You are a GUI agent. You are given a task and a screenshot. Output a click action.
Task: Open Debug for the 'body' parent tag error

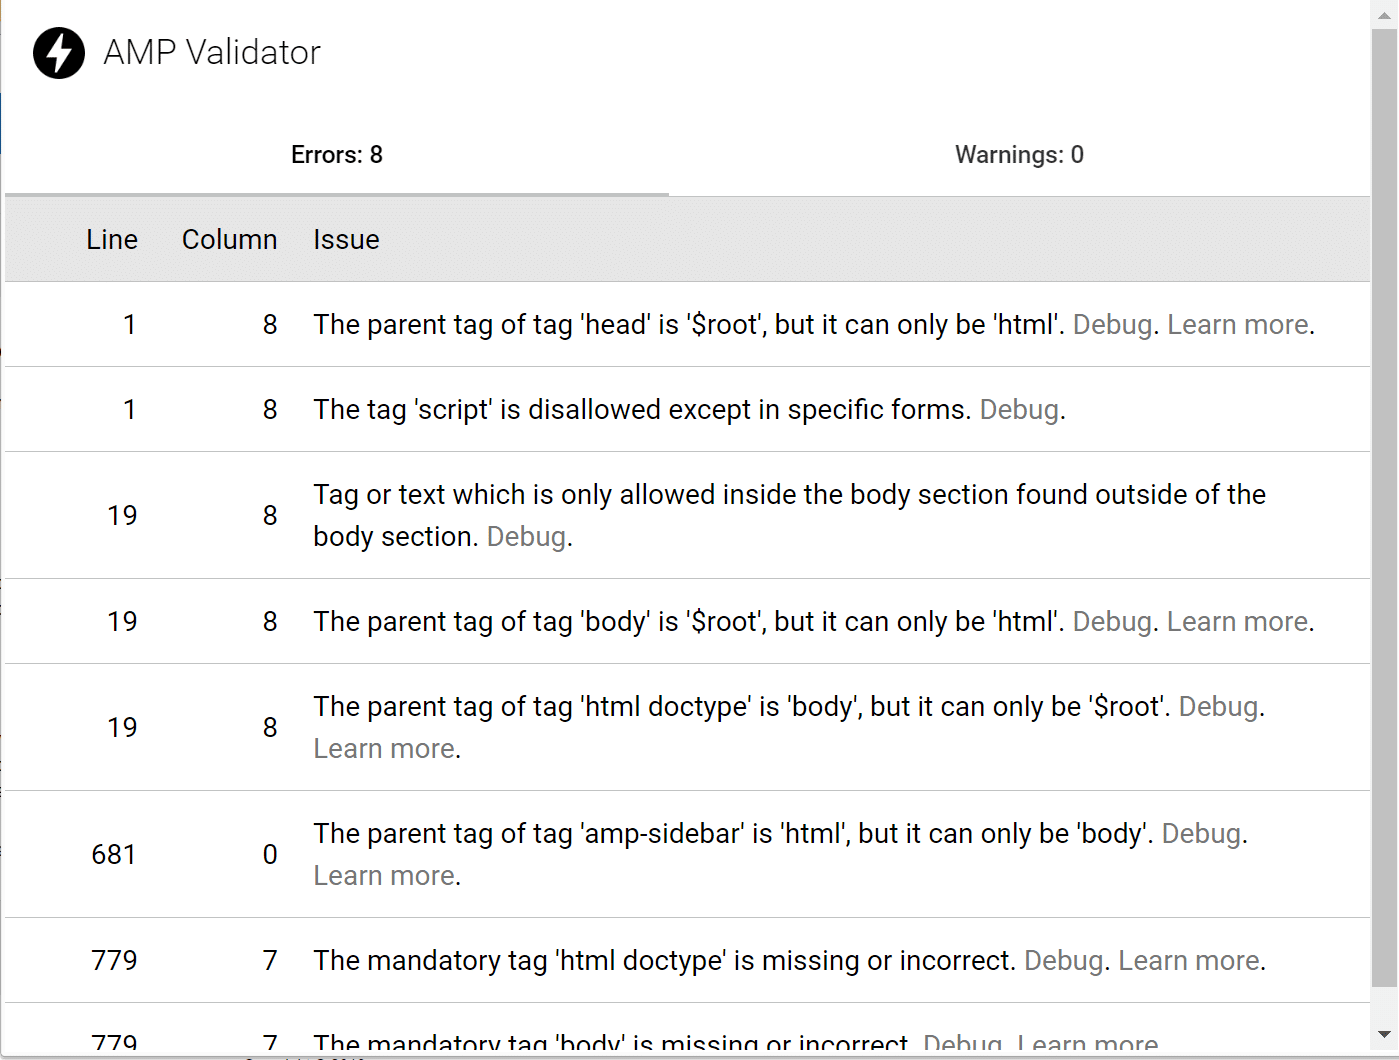pos(1112,621)
